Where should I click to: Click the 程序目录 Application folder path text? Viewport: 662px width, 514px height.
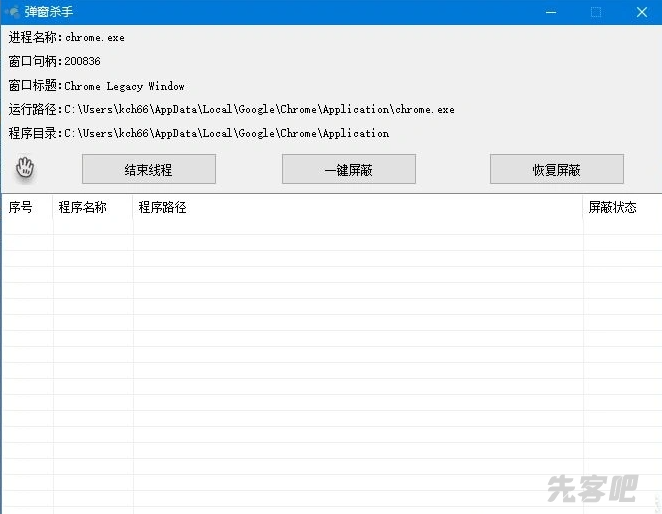tap(226, 134)
